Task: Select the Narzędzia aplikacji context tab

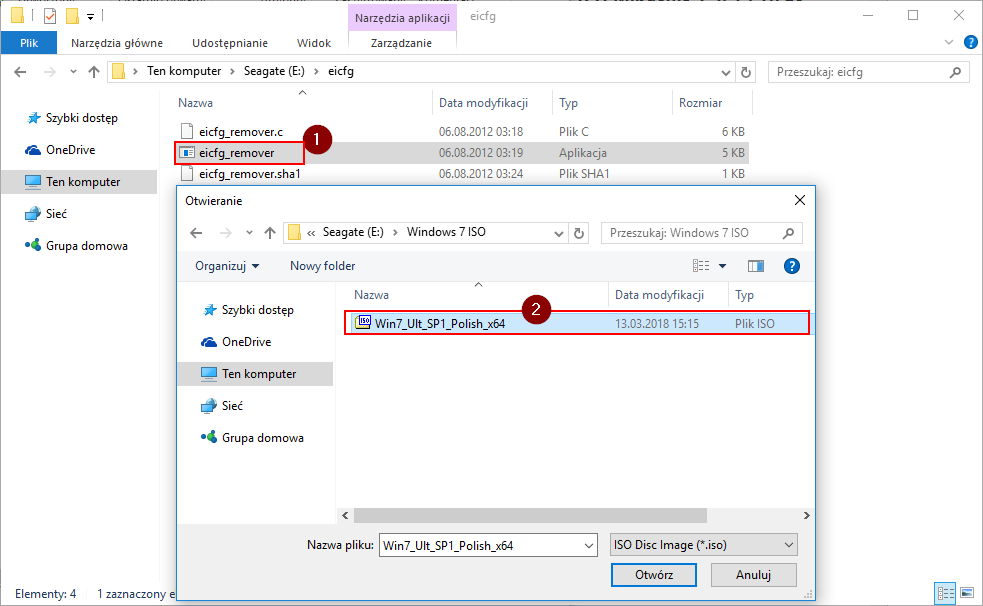Action: click(402, 18)
